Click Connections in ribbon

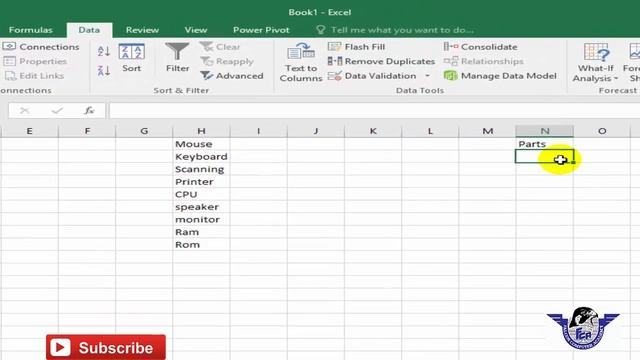tap(41, 47)
